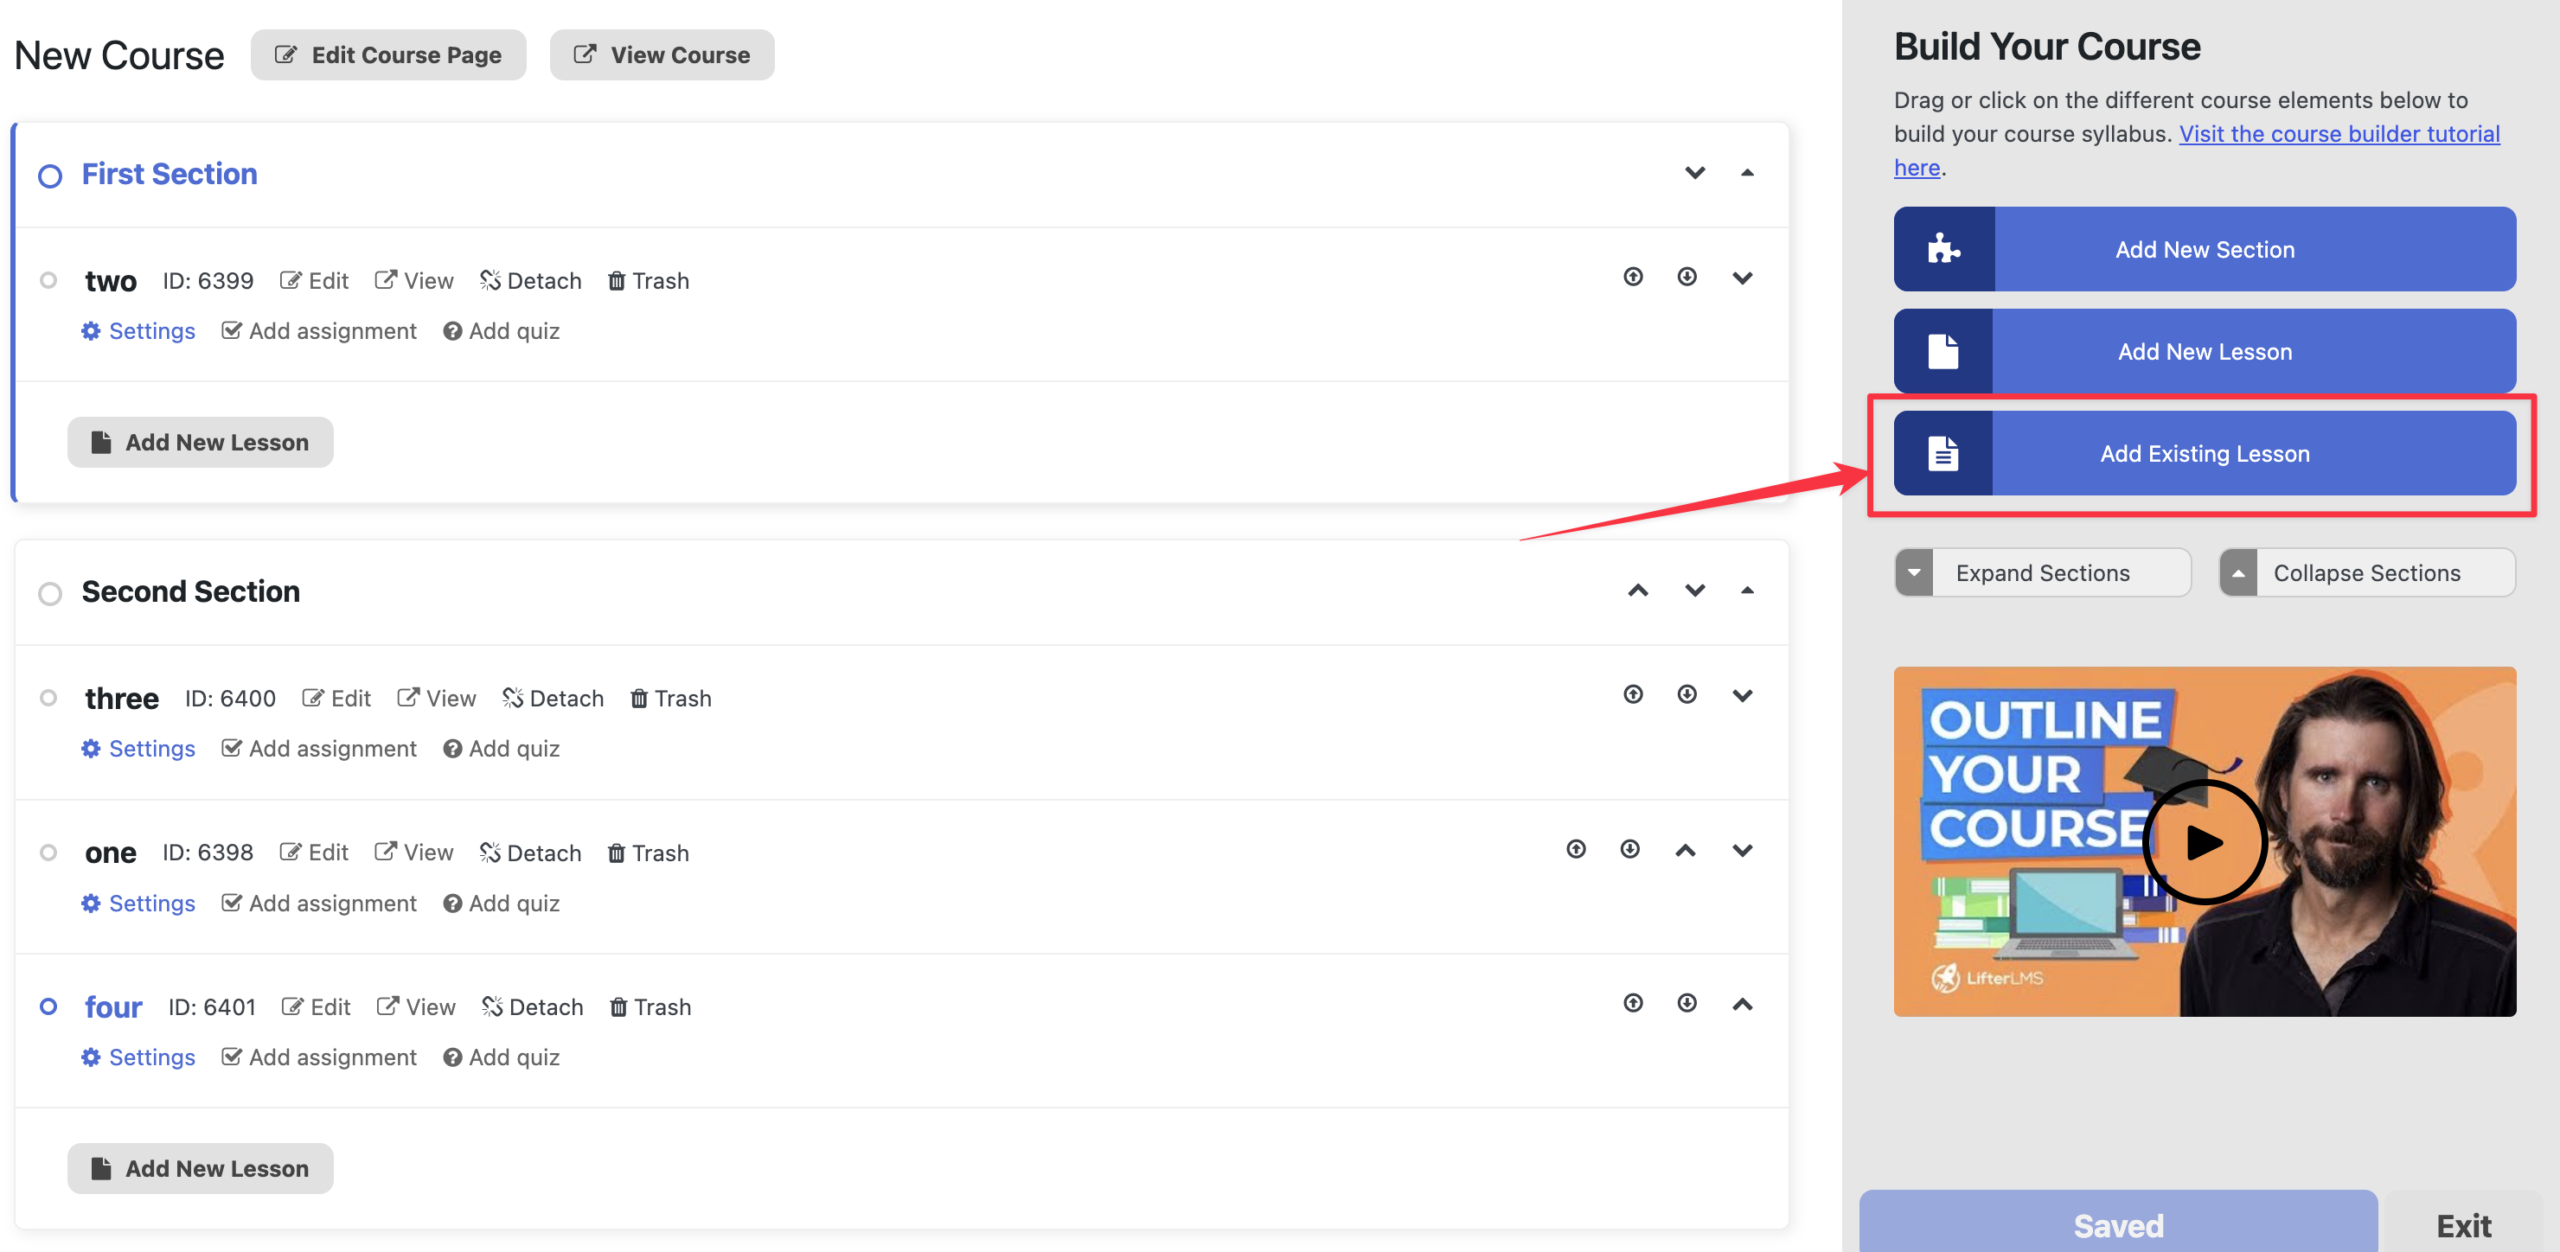Trash lesson one

648,853
